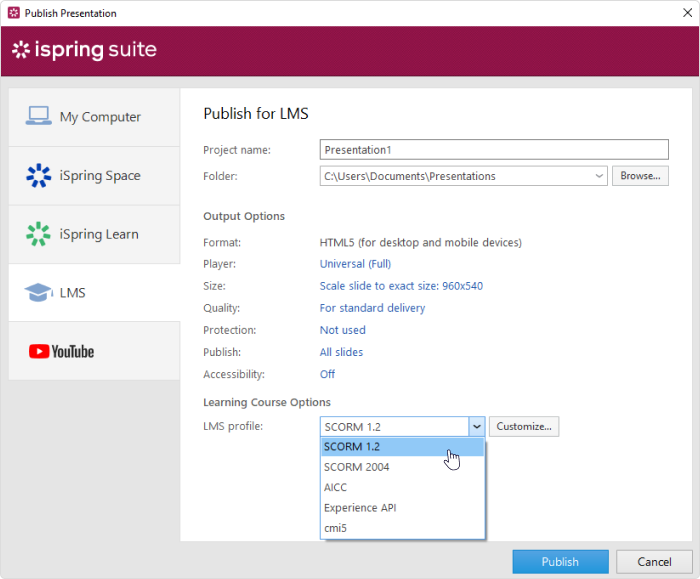Click the Publish Presentation title bar icon
The height and width of the screenshot is (579, 700).
pos(14,13)
